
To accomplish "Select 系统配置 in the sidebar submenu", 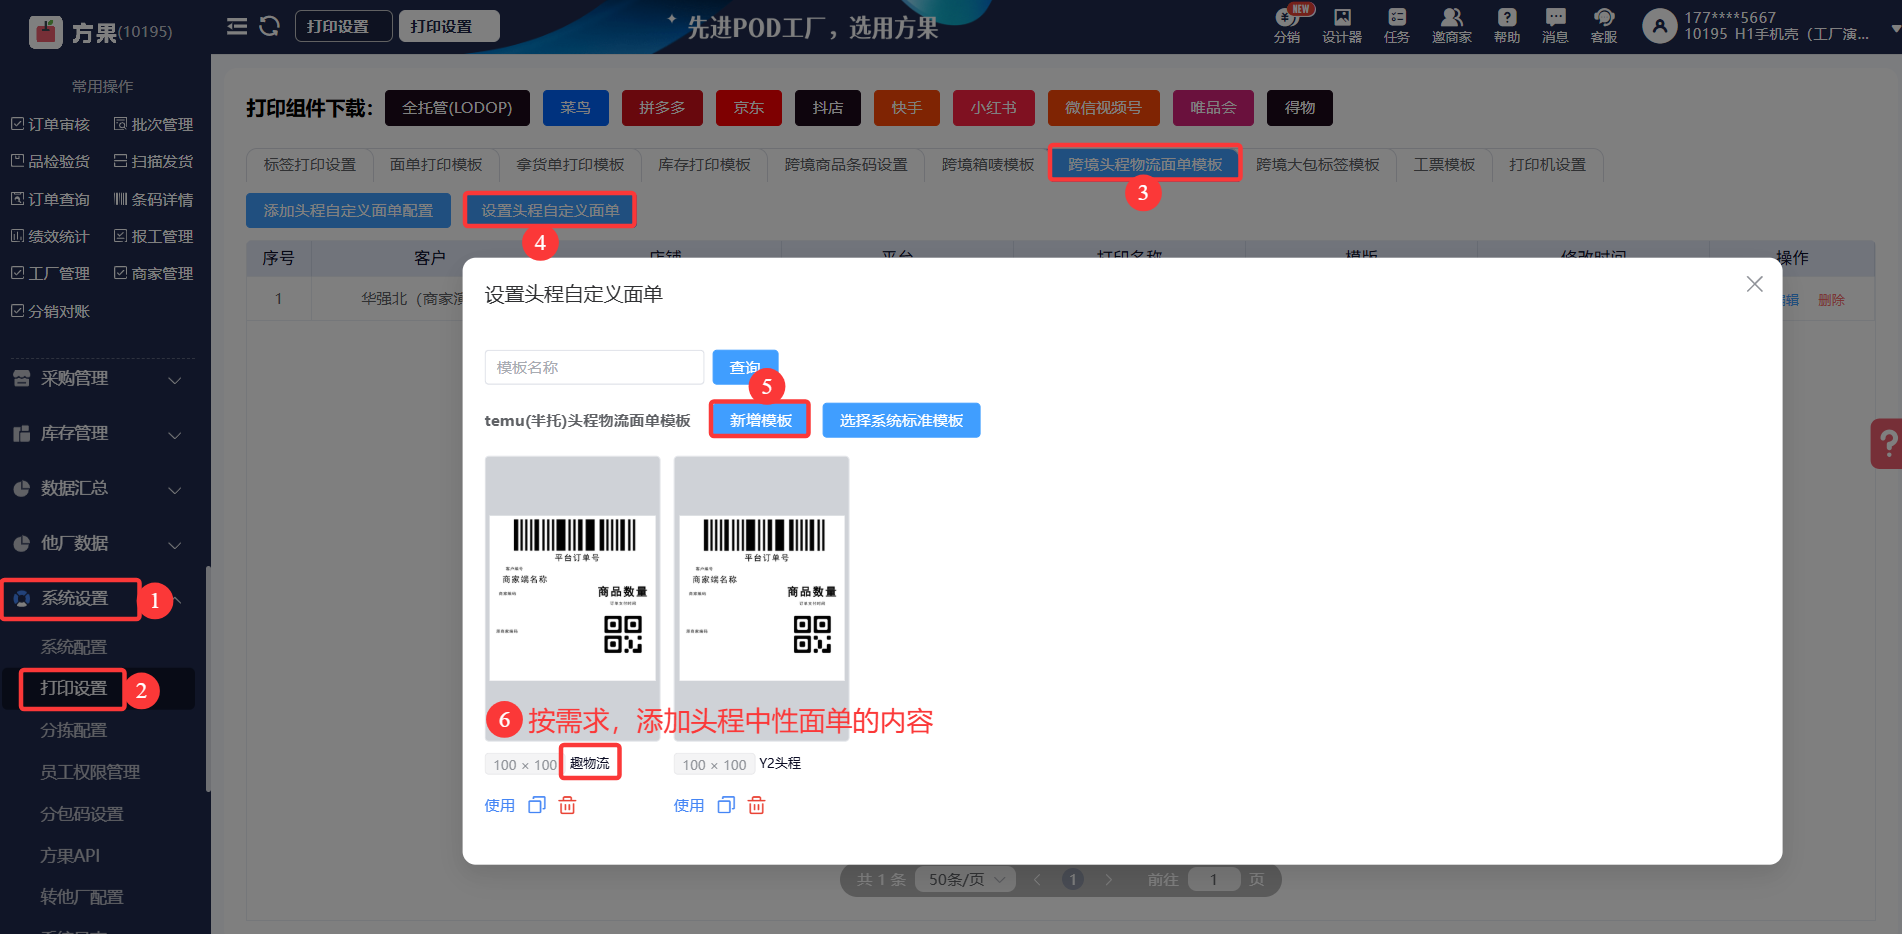I will [x=73, y=647].
